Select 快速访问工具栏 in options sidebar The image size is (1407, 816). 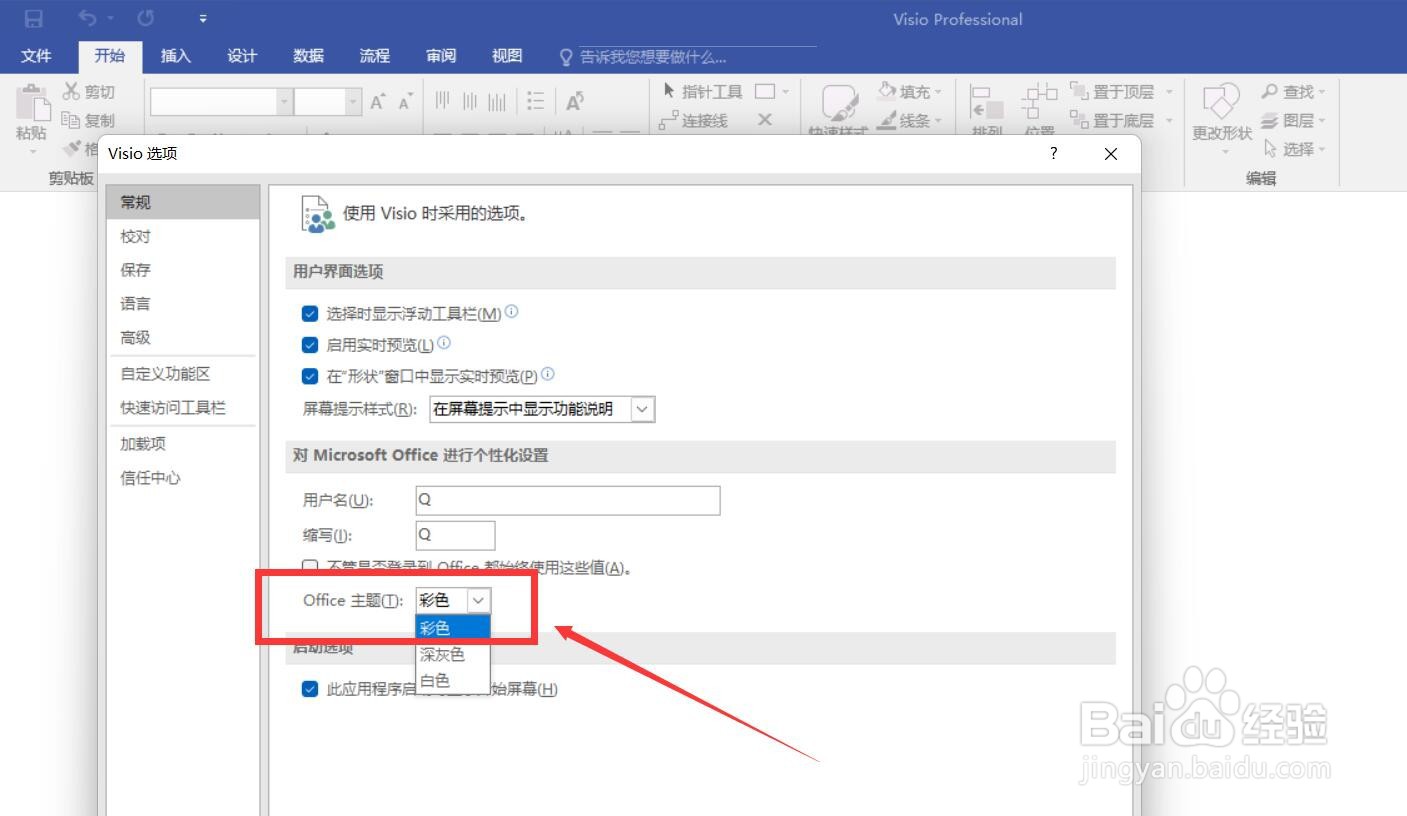[x=182, y=408]
